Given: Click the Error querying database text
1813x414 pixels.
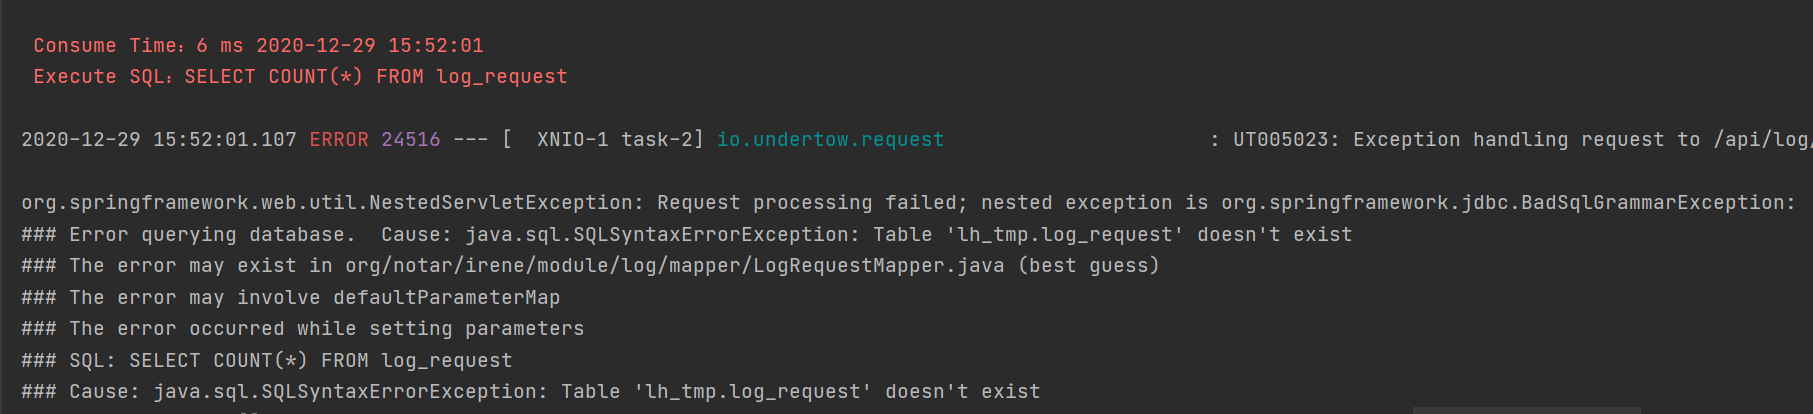Looking at the screenshot, I should 212,235.
